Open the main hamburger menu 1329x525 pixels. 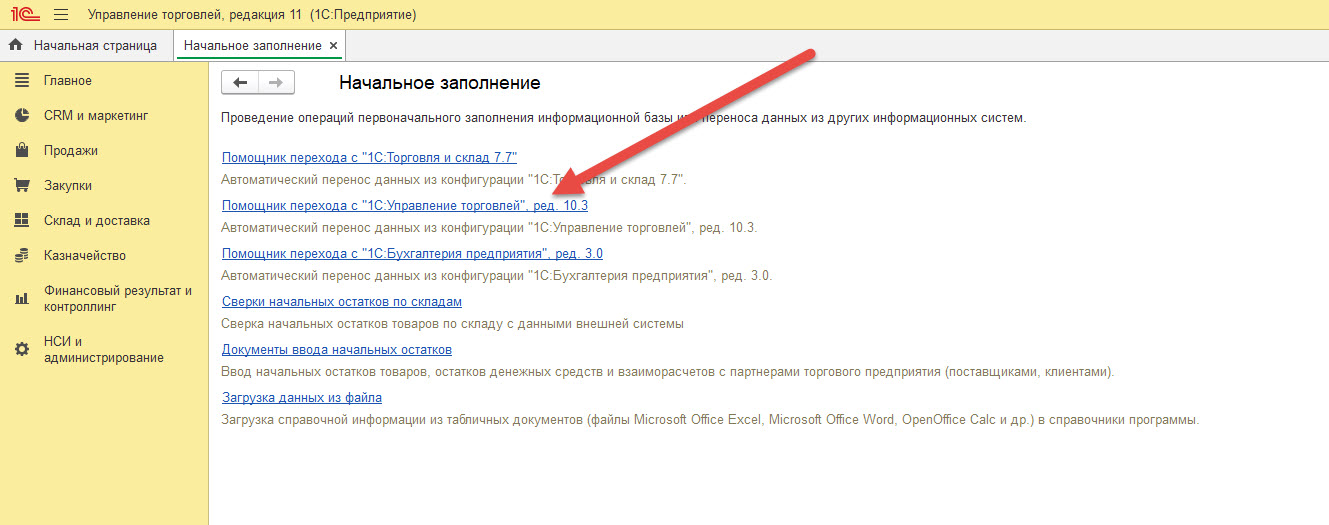coord(61,15)
